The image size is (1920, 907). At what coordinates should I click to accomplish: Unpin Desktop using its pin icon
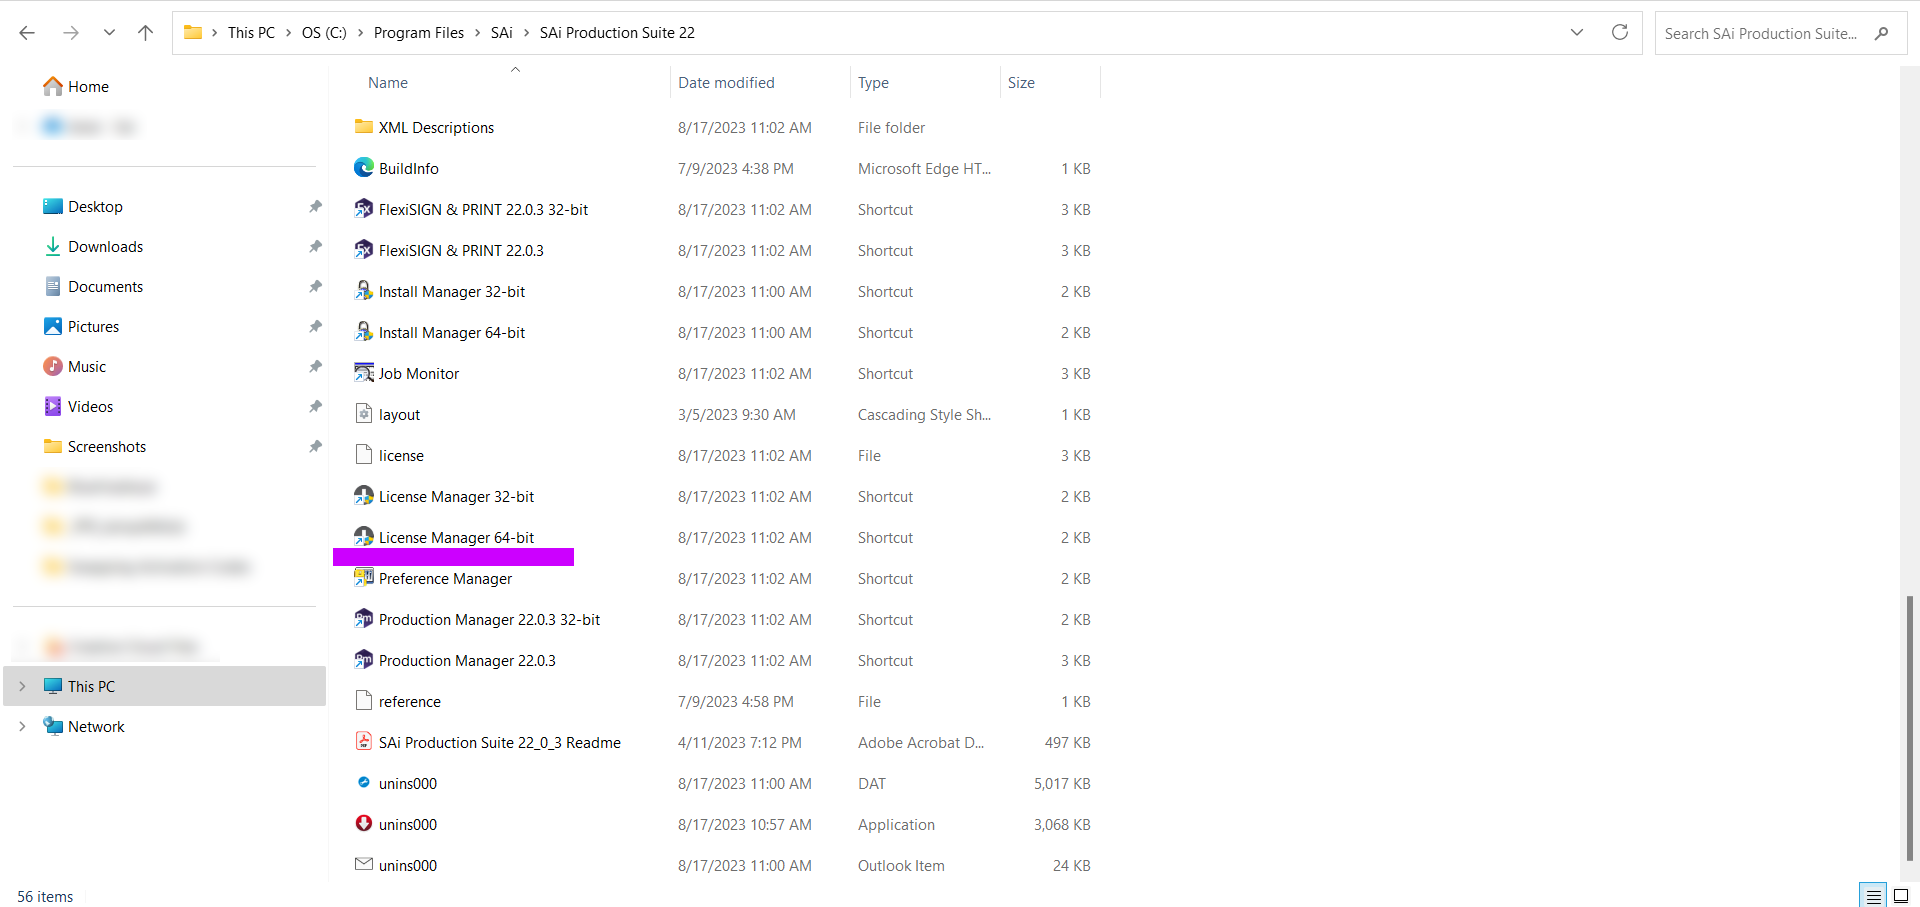[315, 207]
